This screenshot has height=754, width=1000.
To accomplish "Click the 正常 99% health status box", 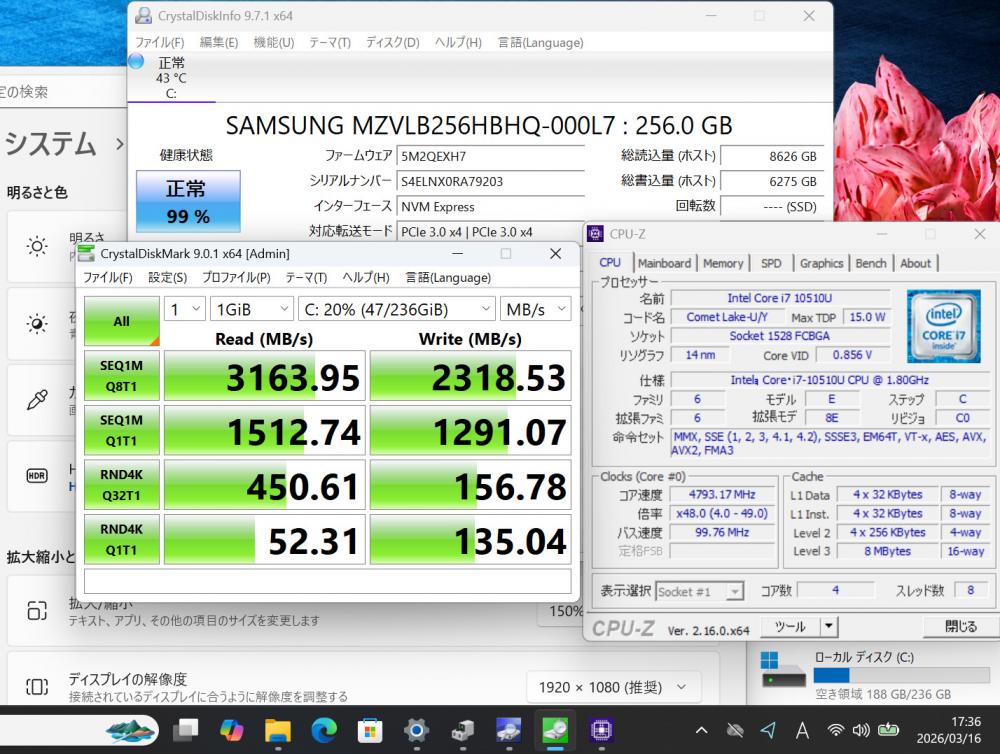I will [x=188, y=201].
